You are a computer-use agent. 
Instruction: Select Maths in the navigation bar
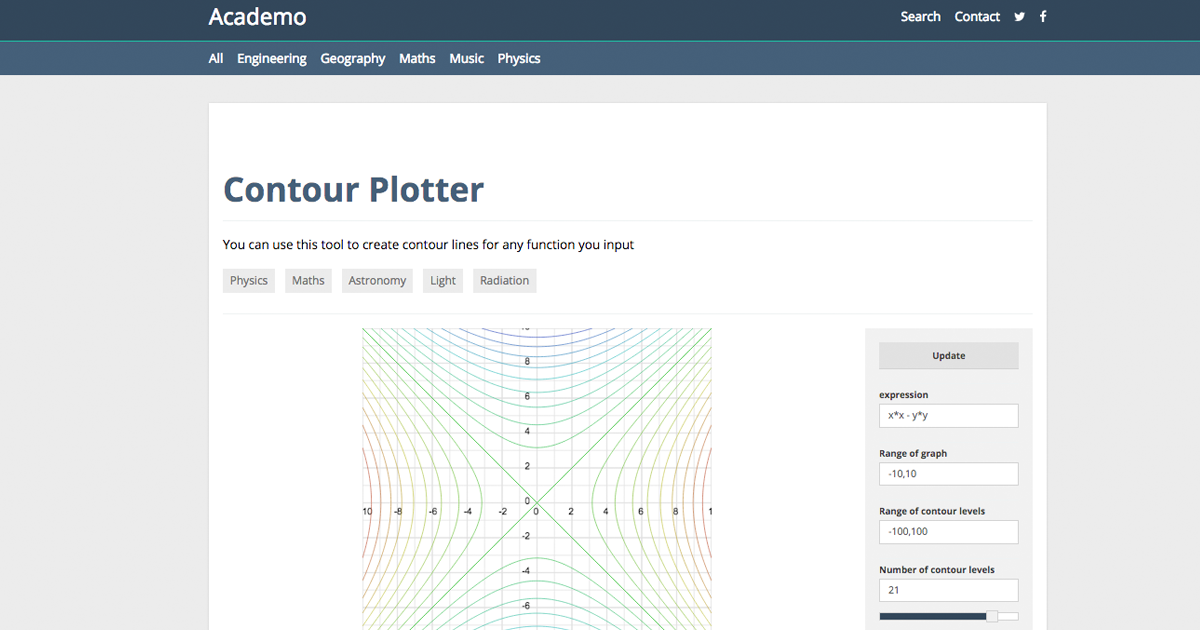[417, 59]
